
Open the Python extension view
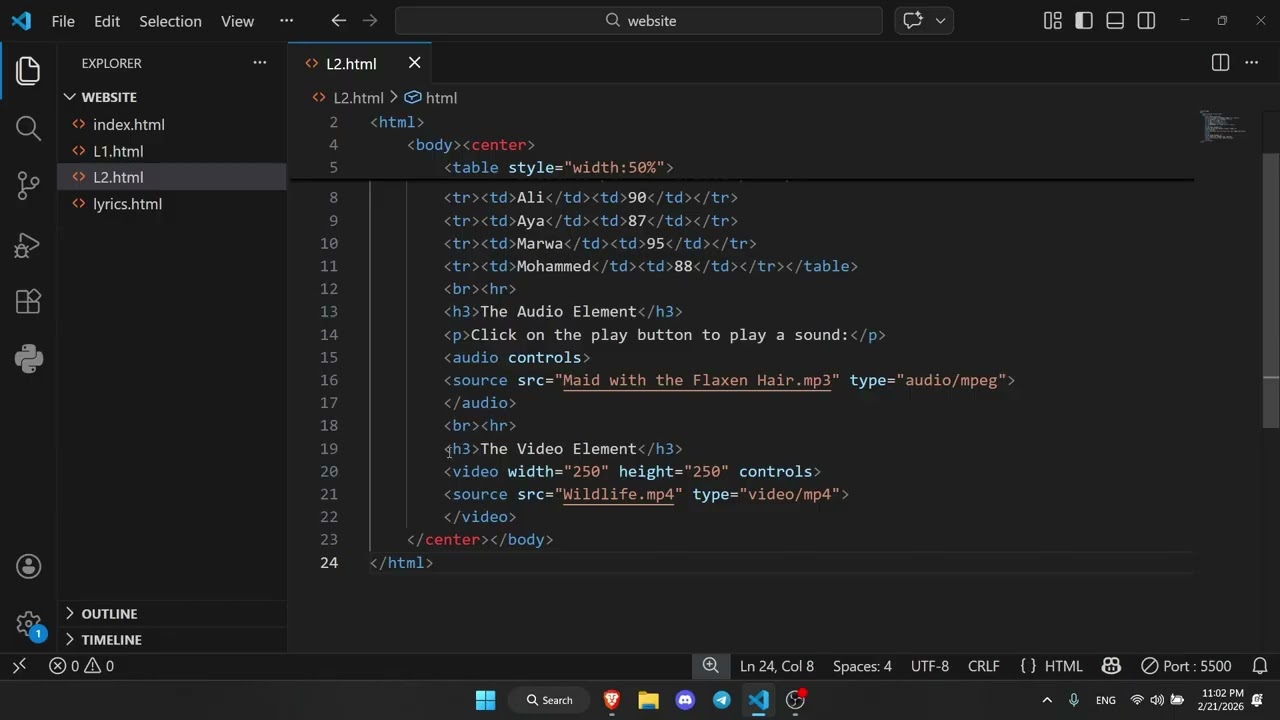coord(28,359)
